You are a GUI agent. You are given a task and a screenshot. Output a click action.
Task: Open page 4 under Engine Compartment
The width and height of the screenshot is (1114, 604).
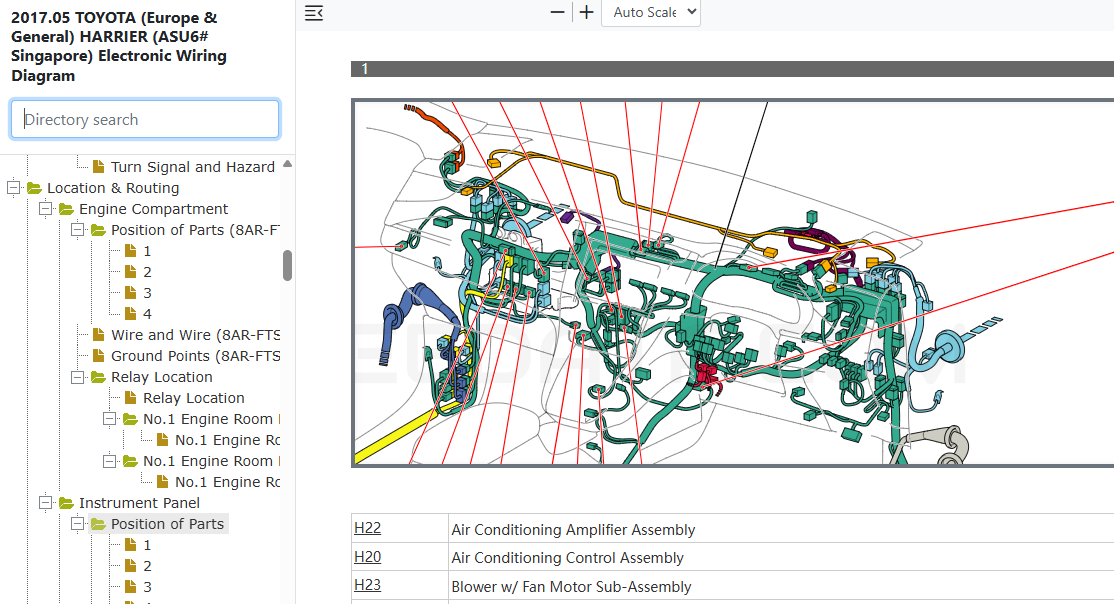click(x=147, y=314)
